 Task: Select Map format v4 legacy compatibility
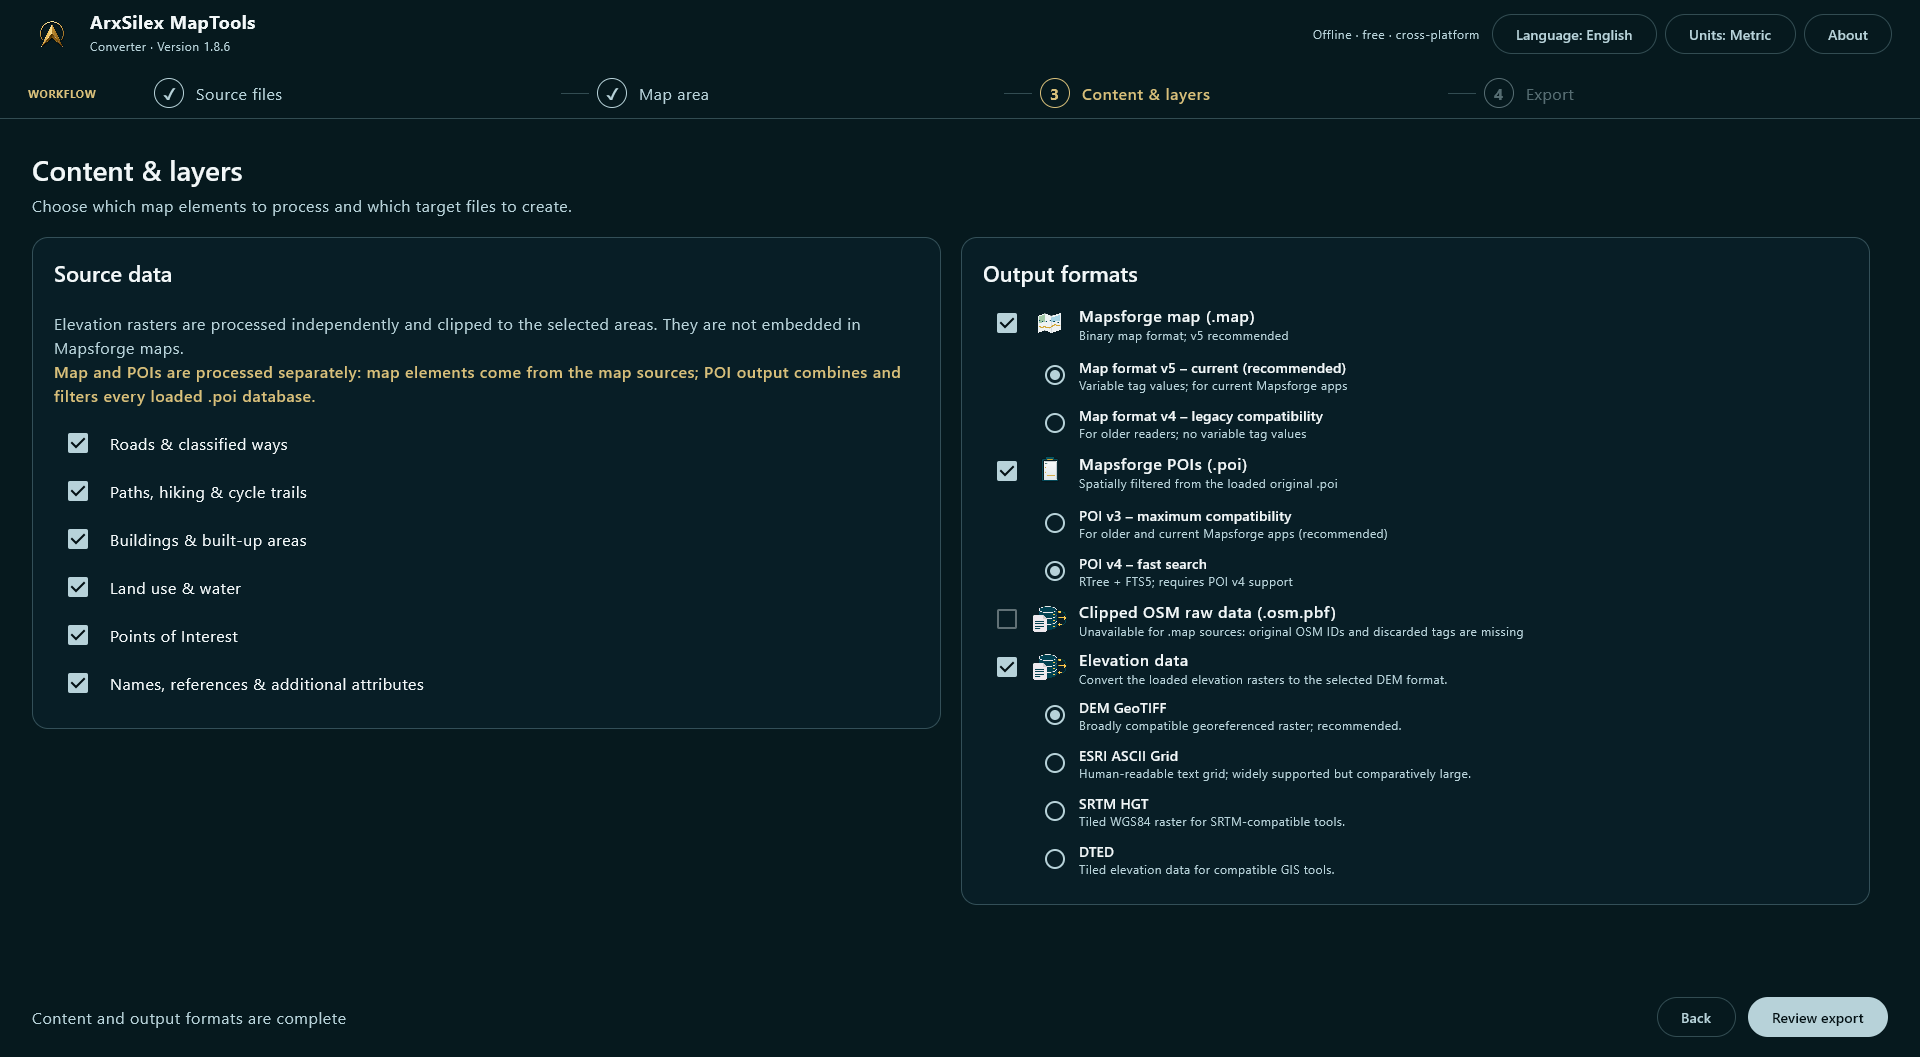coord(1055,423)
